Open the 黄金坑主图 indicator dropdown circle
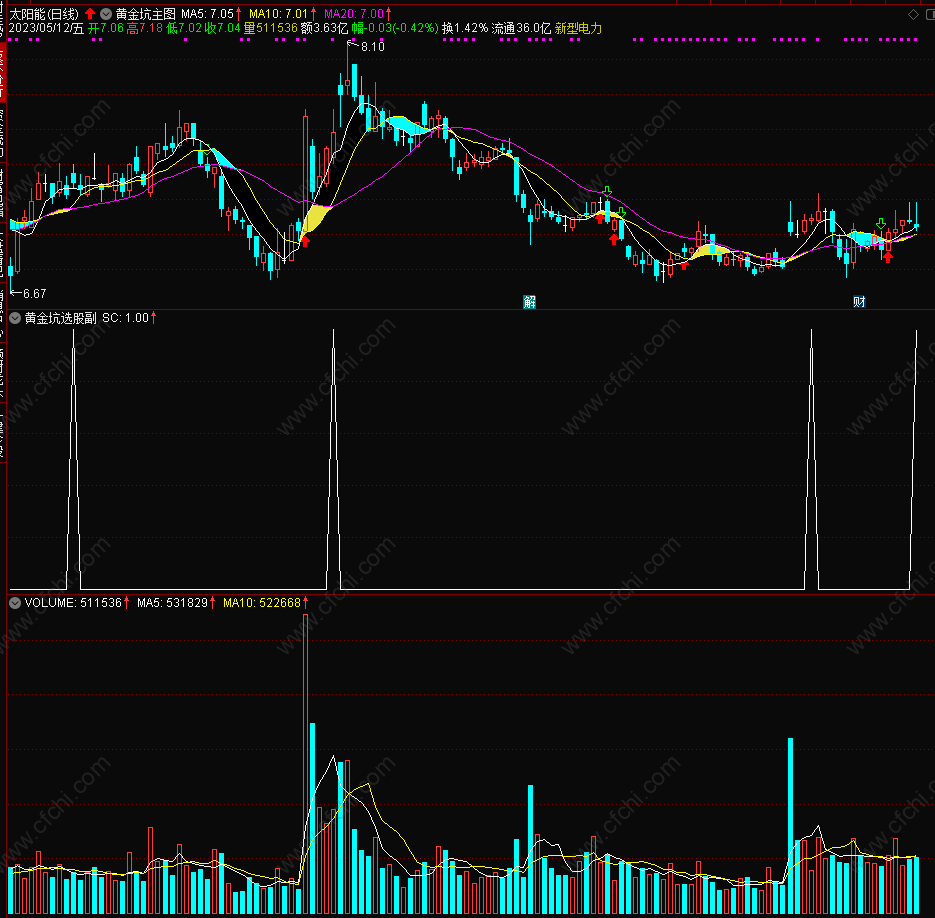Screen dimensions: 935x918 pos(106,14)
